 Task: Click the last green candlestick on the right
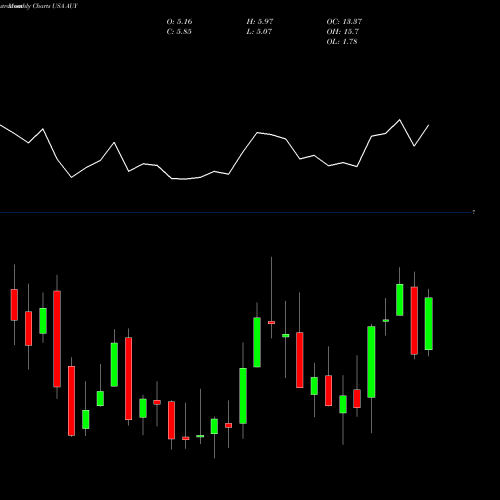(x=429, y=323)
